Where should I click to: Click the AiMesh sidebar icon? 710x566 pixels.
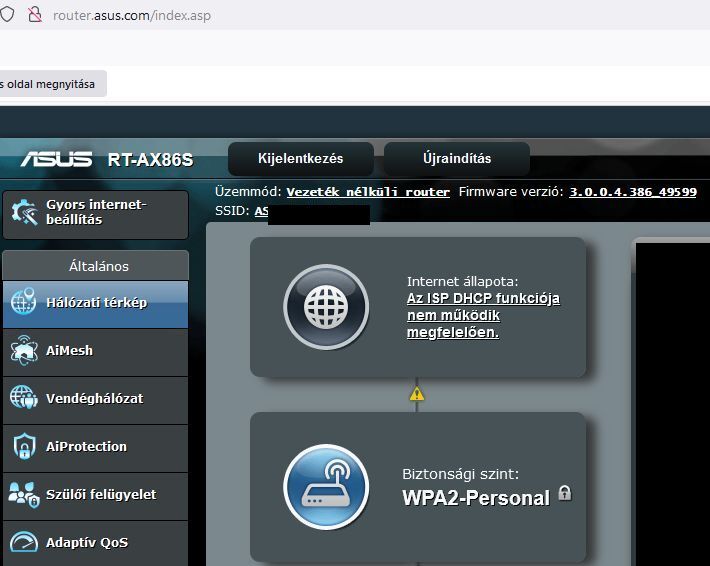[24, 350]
